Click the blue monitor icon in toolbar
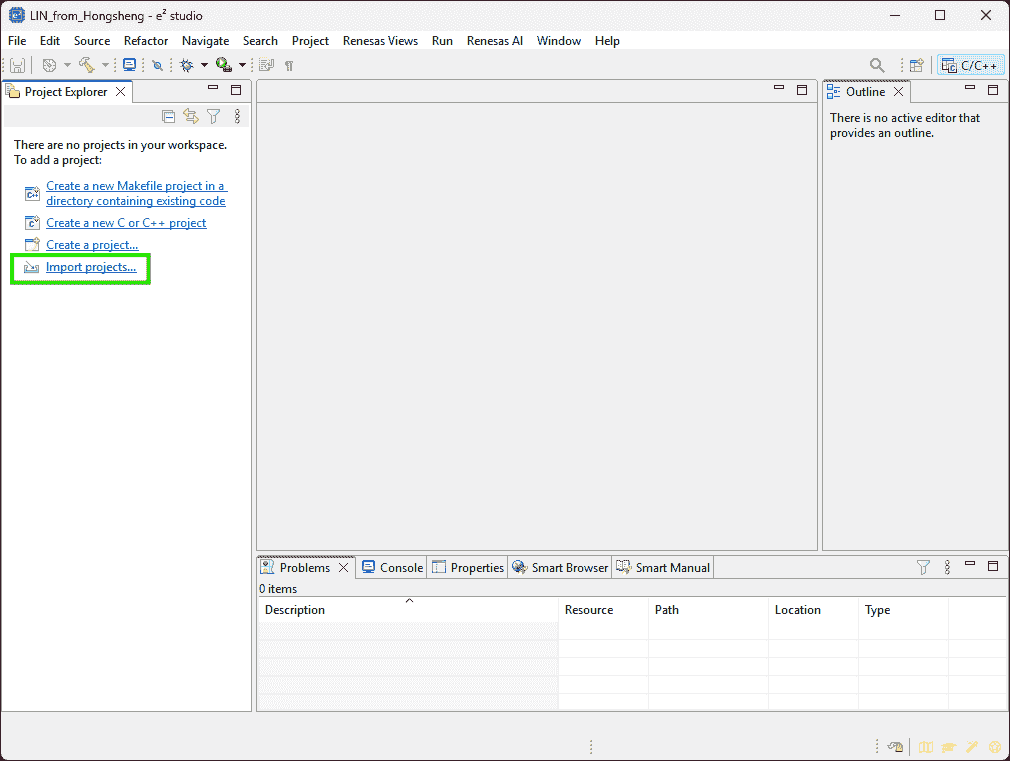 coord(129,65)
